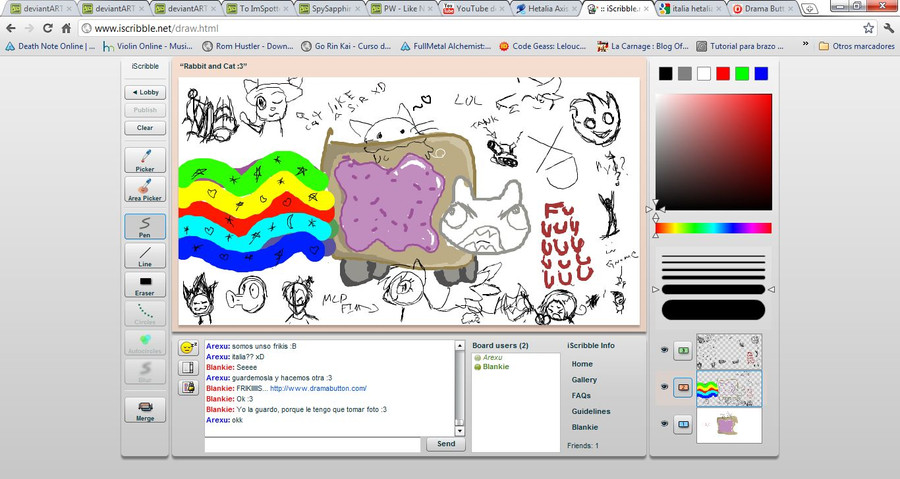
Task: Click the browser forward arrow
Action: click(x=29, y=28)
